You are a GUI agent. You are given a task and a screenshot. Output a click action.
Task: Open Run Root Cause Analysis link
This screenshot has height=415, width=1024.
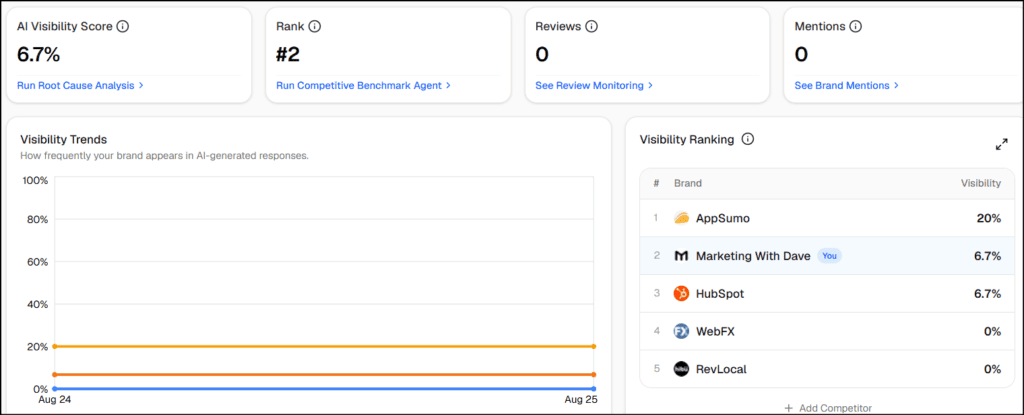pos(80,86)
